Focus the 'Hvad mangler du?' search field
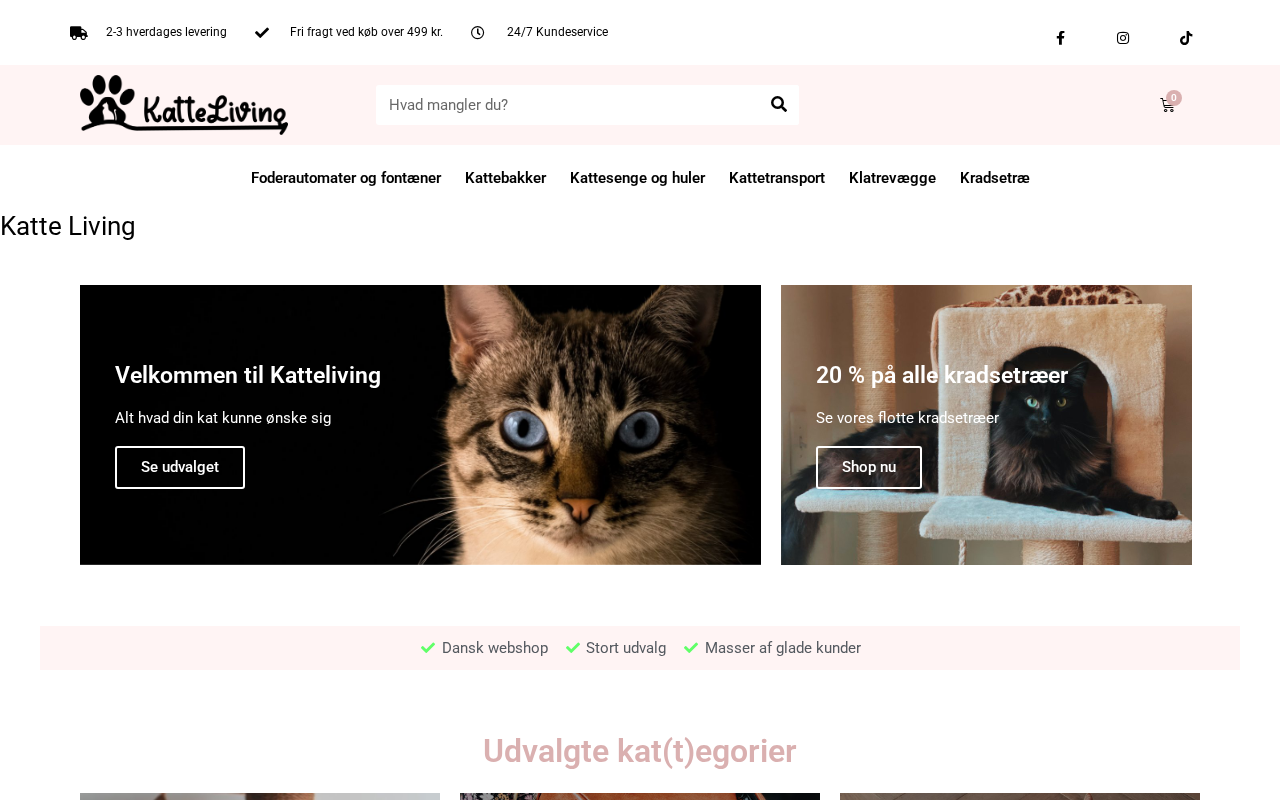The image size is (1280, 800). pyautogui.click(x=567, y=105)
